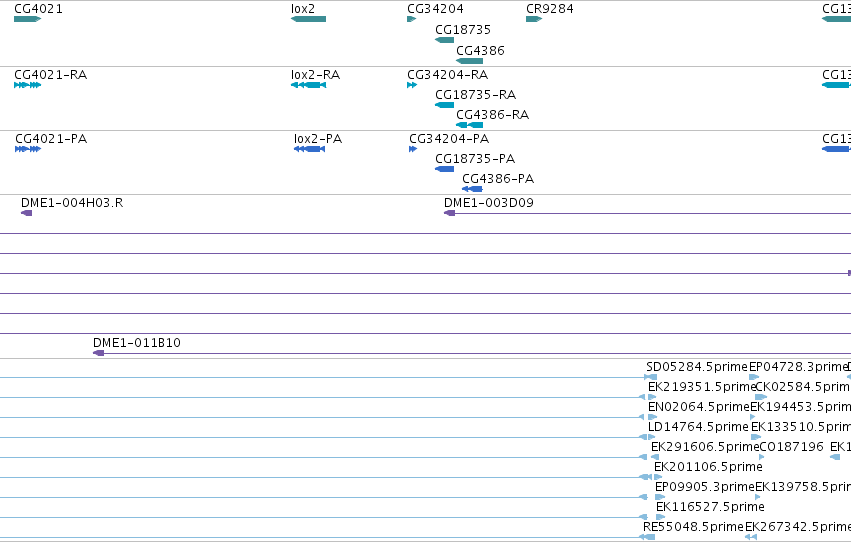Click the CG34204 gene glyph
851x542 pixels.
pyautogui.click(x=411, y=19)
